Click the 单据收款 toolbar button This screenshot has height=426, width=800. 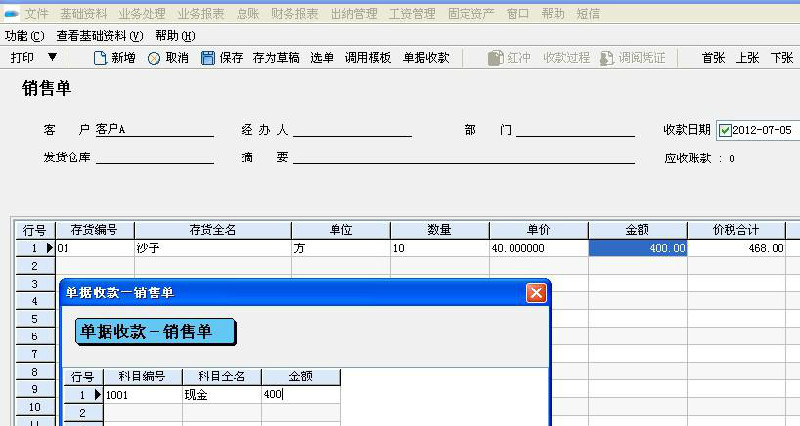point(426,58)
